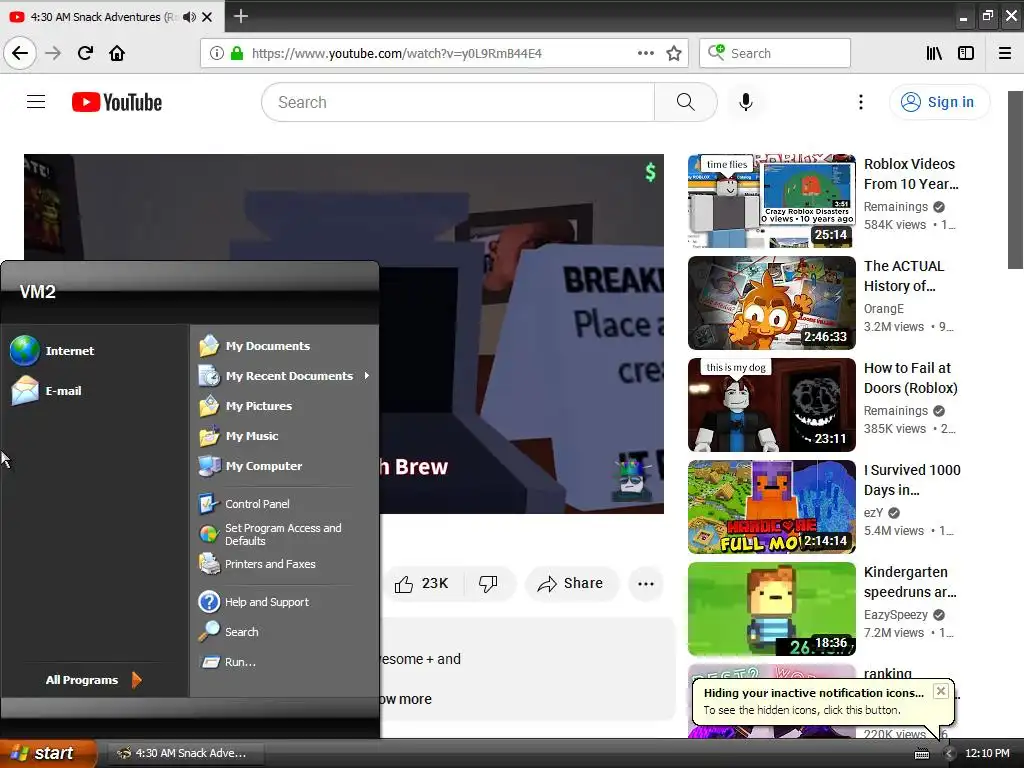This screenshot has height=768, width=1024.
Task: Open I Survived 1000 Days video title
Action: pyautogui.click(x=912, y=479)
